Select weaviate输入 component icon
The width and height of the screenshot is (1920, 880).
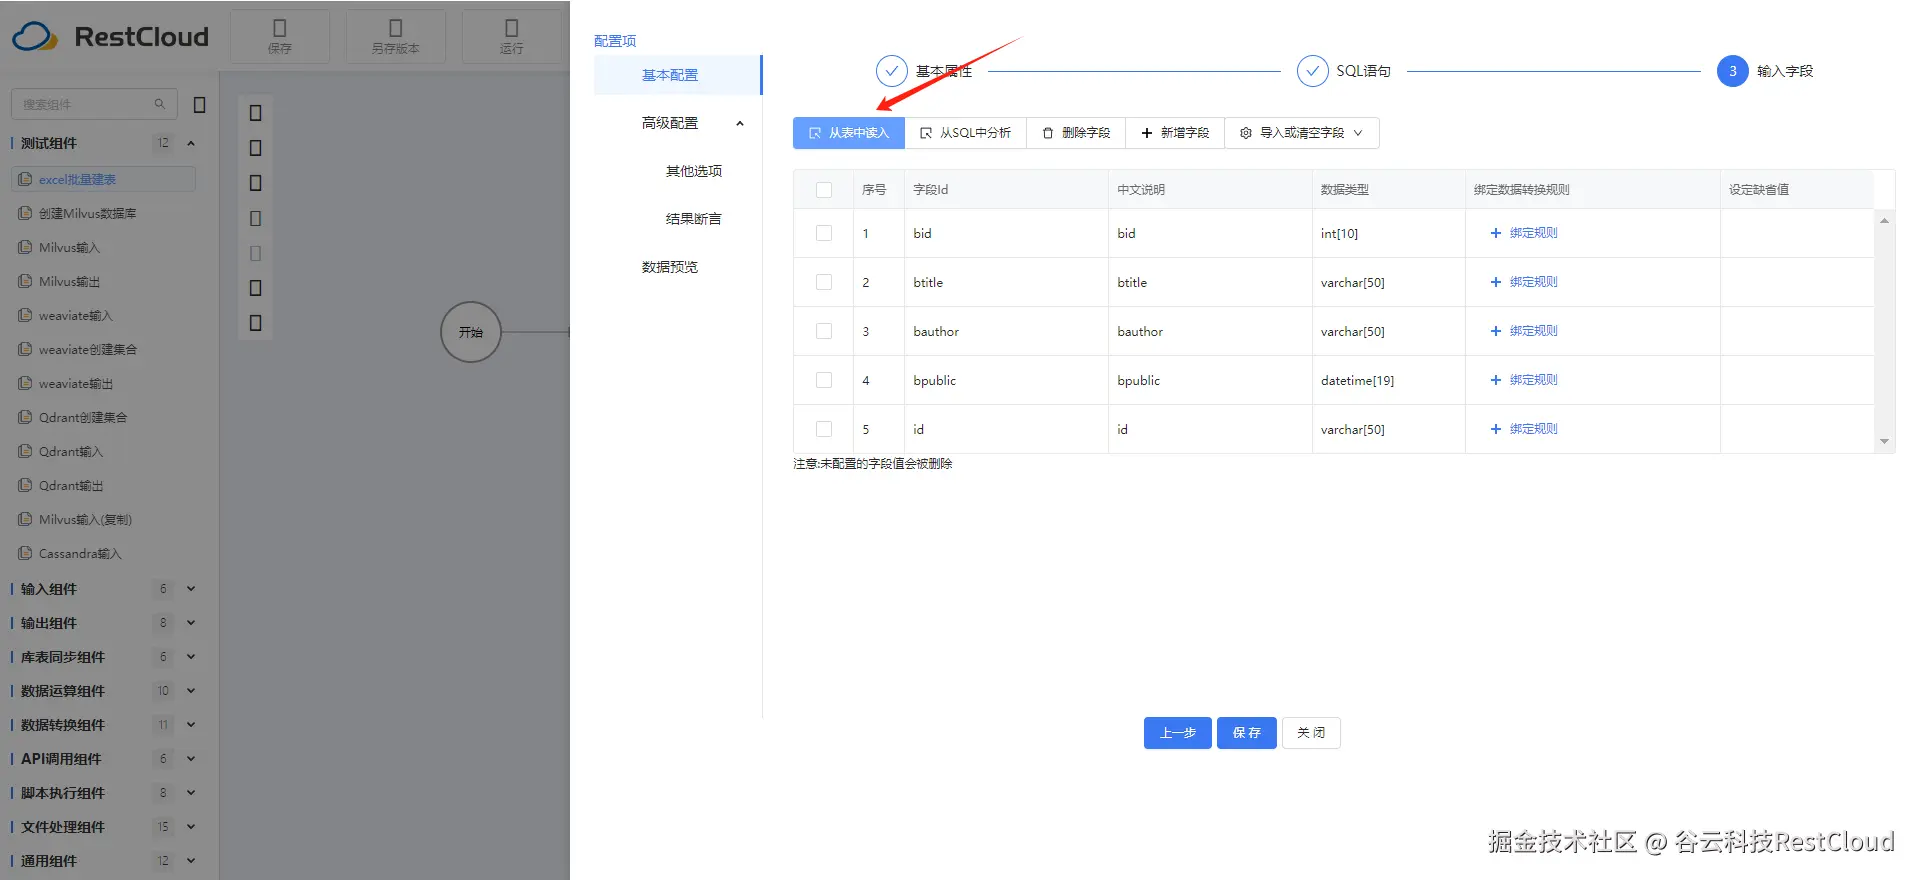click(x=25, y=315)
